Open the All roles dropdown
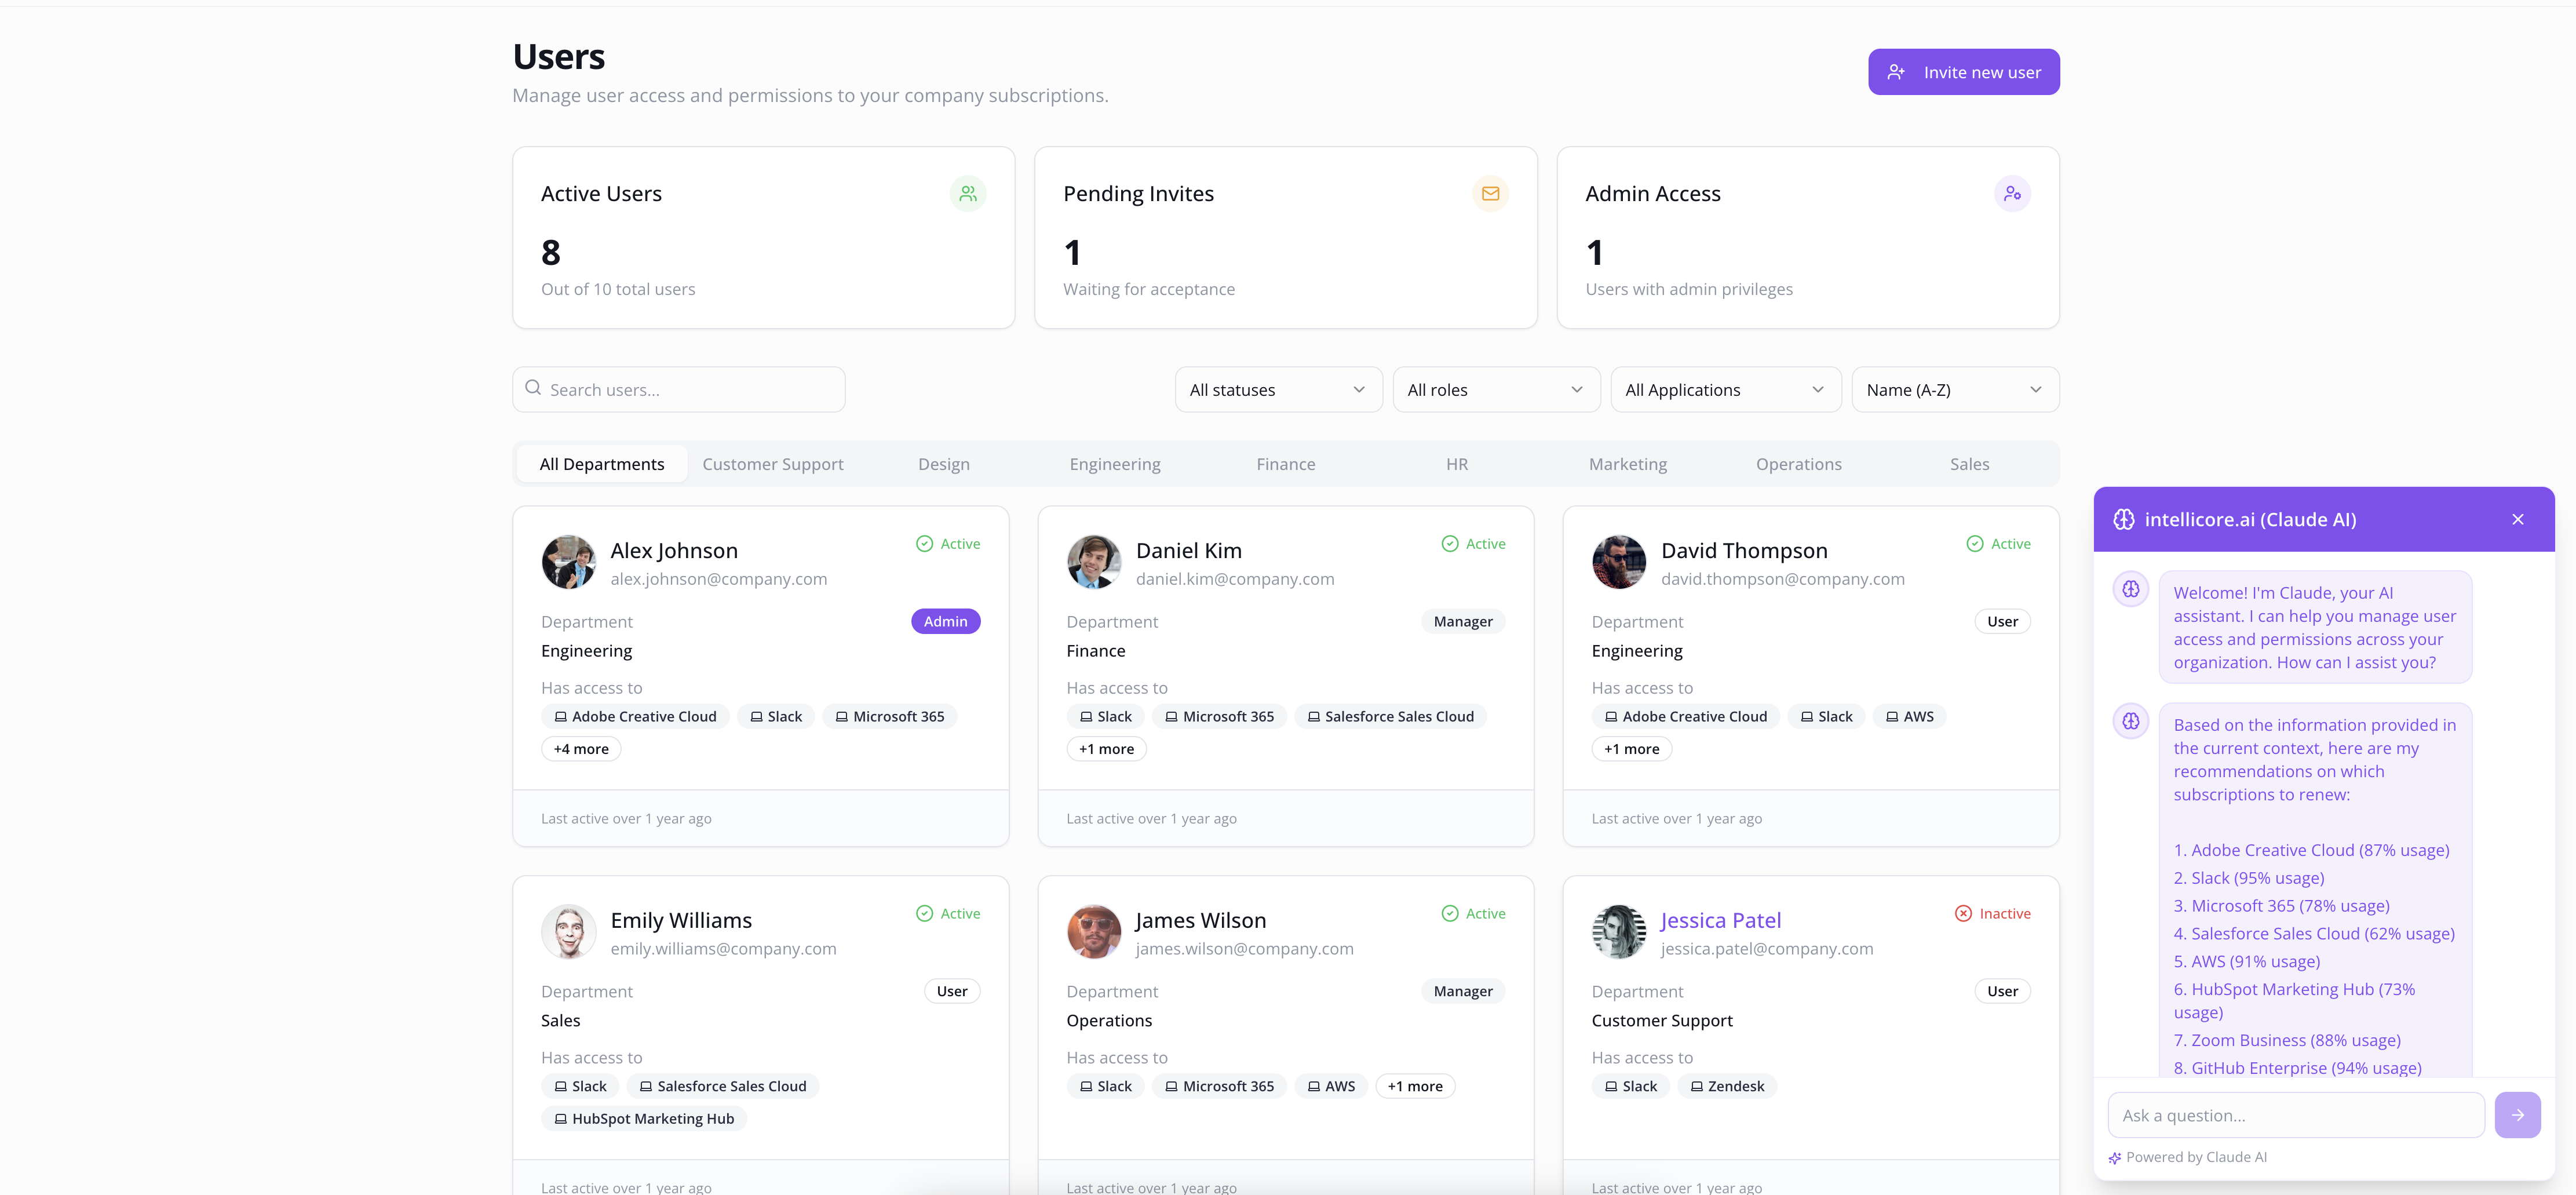 1495,390
